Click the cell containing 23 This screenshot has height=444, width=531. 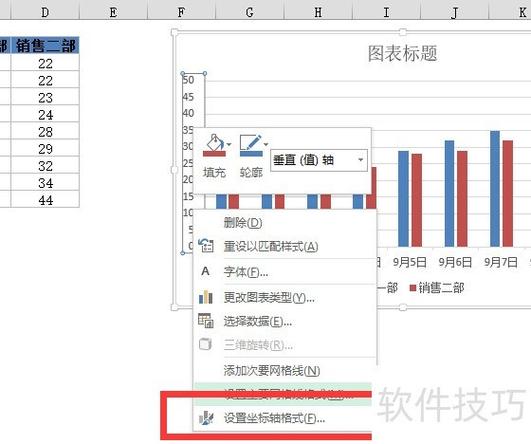(45, 98)
